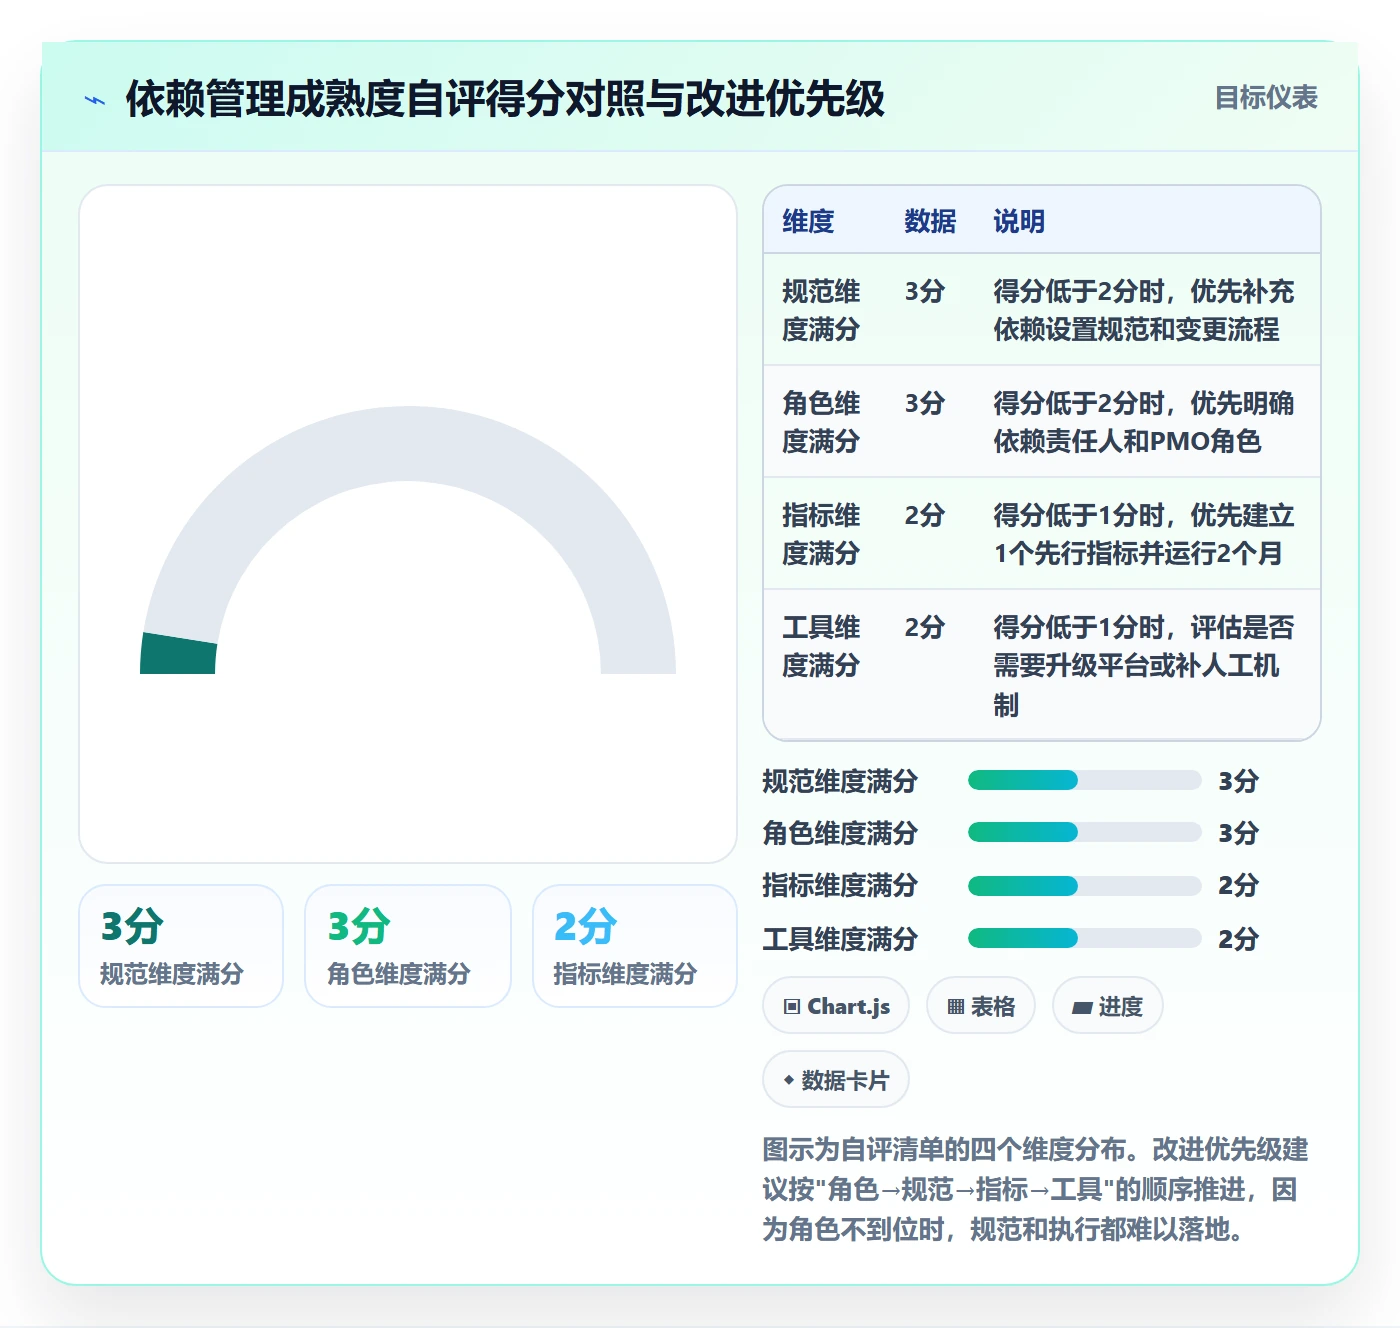
Task: Click the 目标仪表 label in the header
Action: (x=1266, y=98)
